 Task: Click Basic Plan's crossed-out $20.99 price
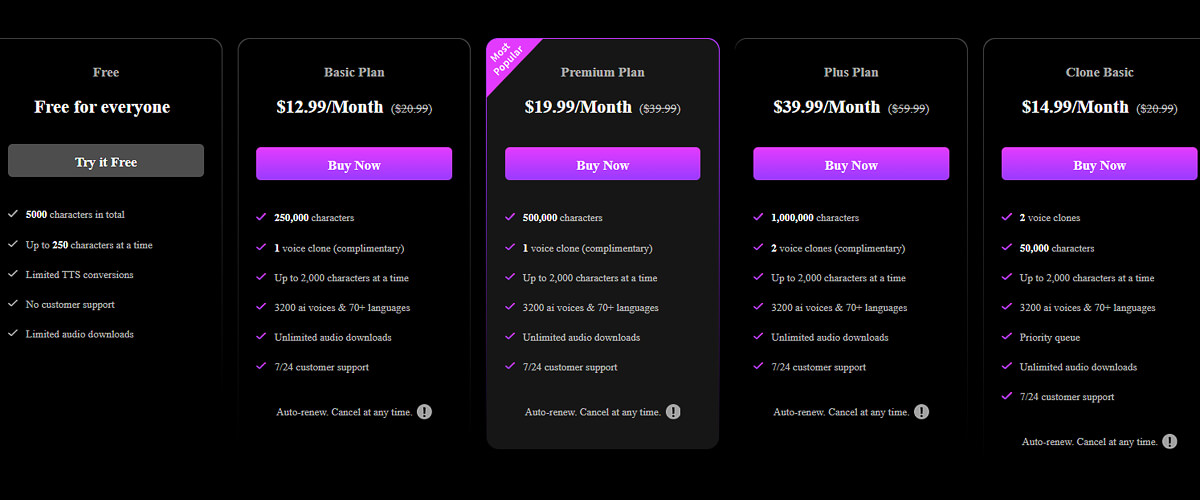tap(411, 108)
